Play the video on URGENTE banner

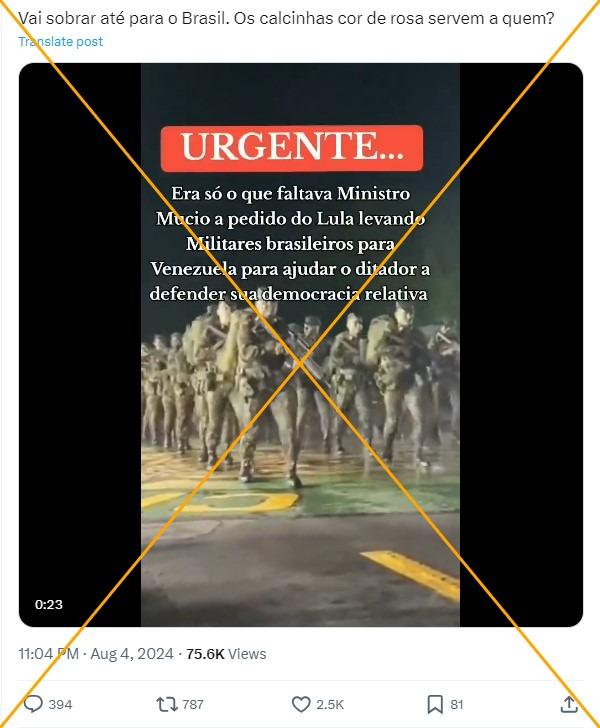pos(292,148)
